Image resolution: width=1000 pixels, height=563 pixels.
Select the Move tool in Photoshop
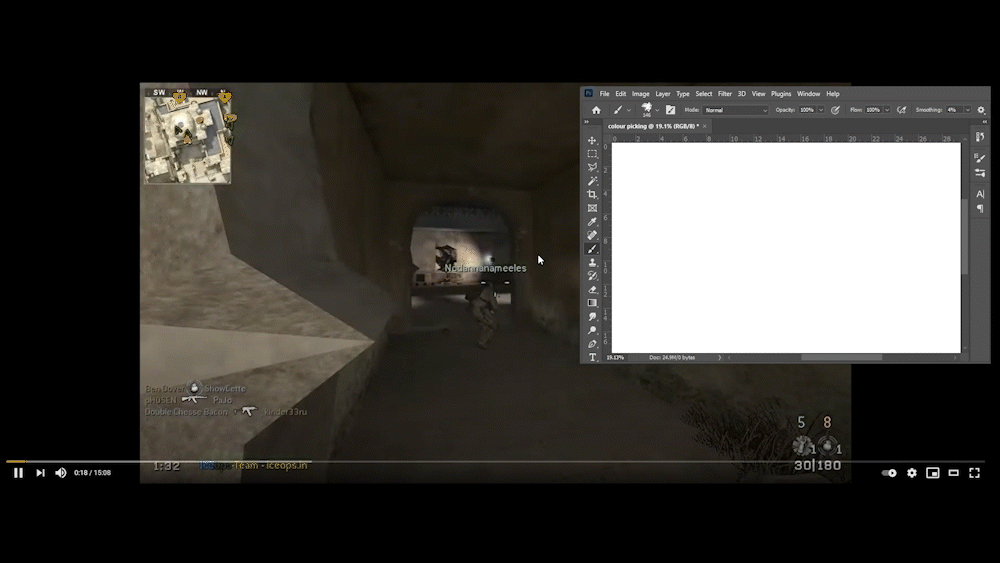coord(592,141)
